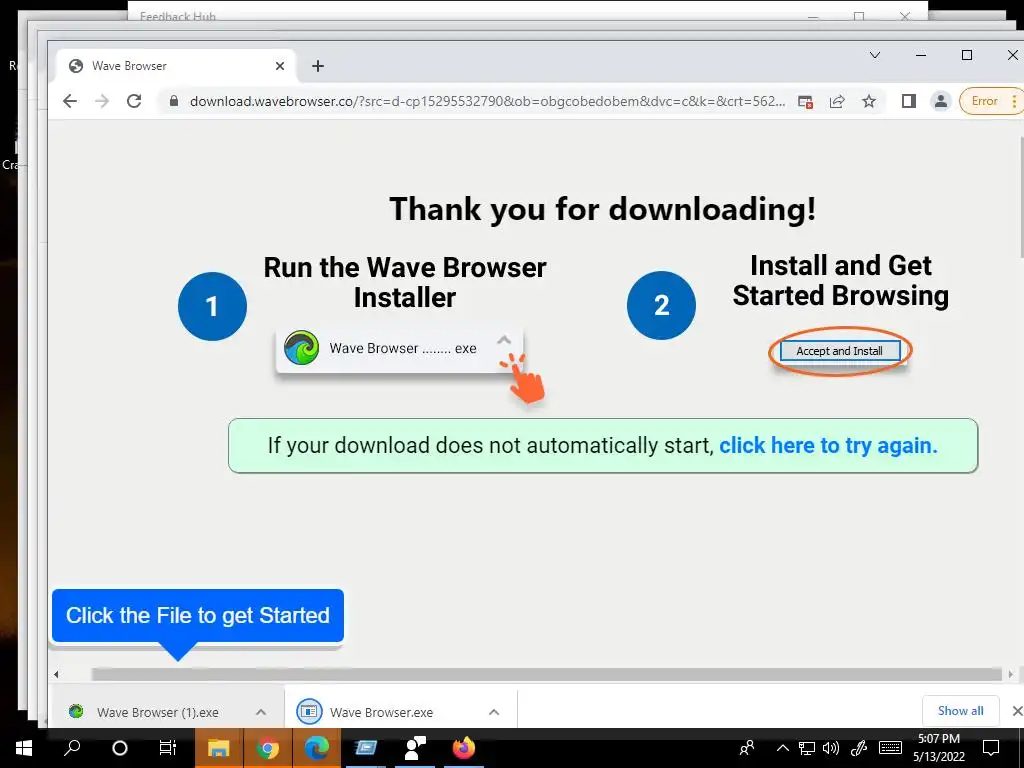Image resolution: width=1024 pixels, height=768 pixels.
Task: Click the Wave Browser exe sample image
Action: [399, 349]
